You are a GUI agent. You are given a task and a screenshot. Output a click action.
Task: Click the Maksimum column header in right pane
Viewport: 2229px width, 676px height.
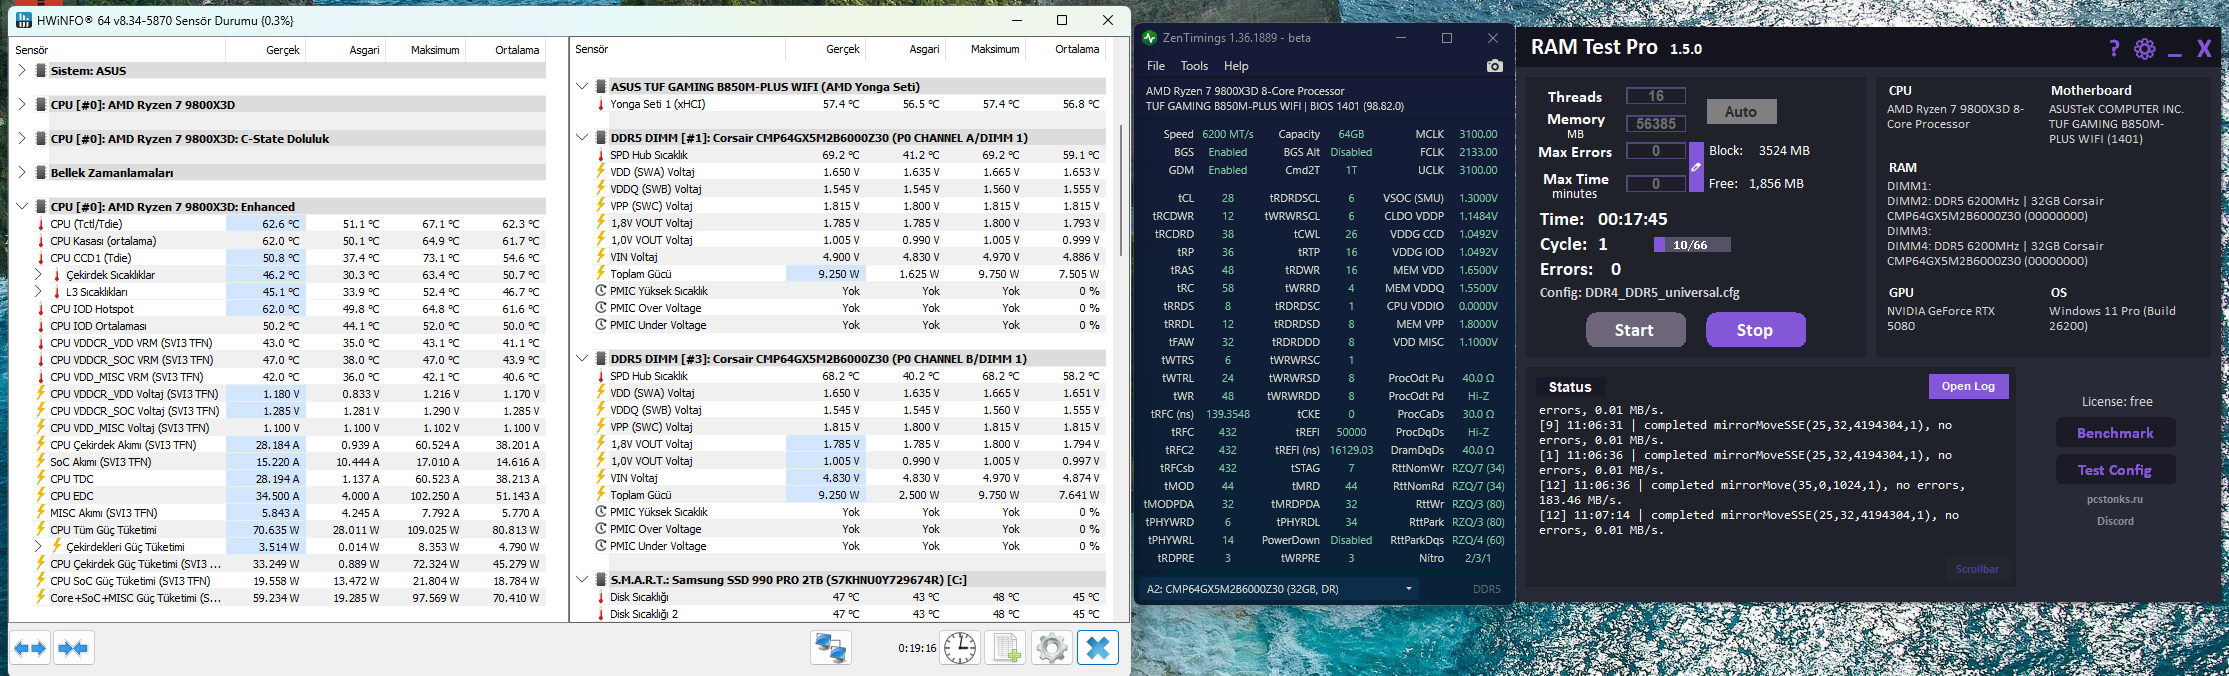985,49
